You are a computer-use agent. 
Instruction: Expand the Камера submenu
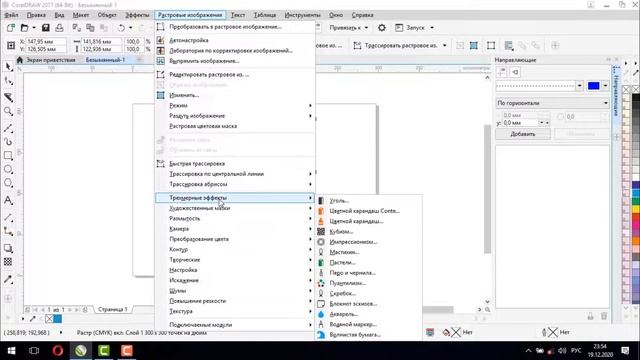235,229
